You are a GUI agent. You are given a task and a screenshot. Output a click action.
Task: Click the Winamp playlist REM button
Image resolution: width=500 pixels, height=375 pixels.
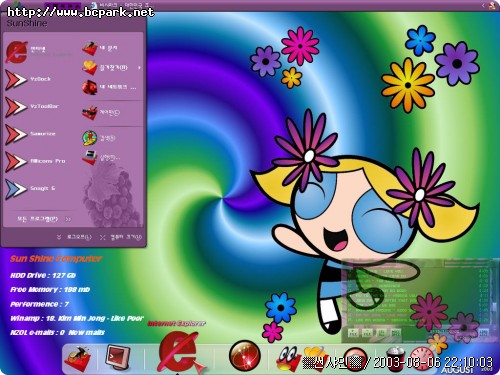click(x=367, y=333)
